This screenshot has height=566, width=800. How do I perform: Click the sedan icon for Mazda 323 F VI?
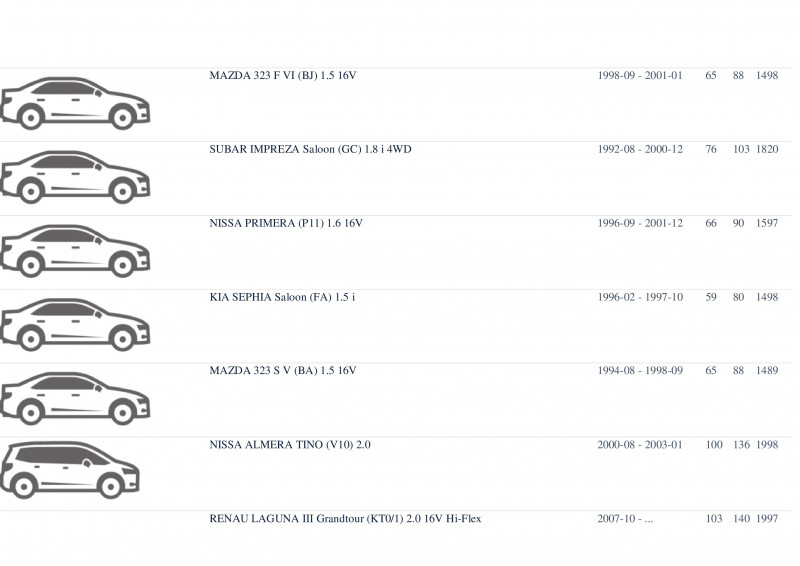(x=75, y=103)
